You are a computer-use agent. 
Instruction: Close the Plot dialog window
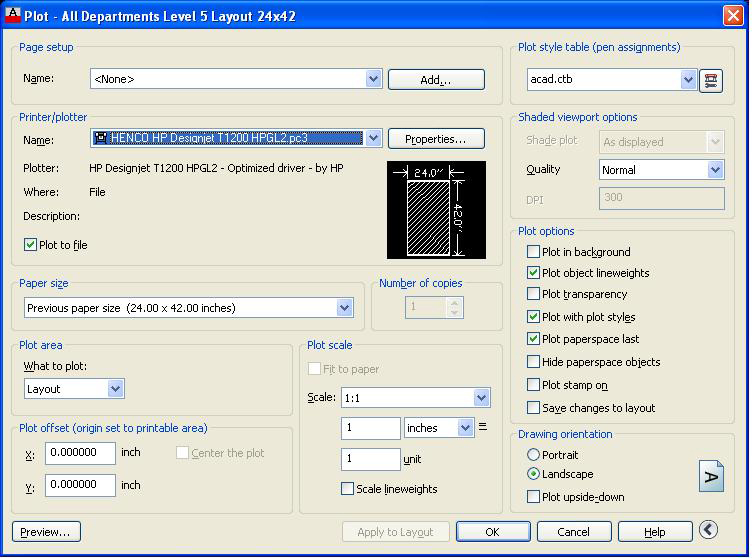coord(733,15)
